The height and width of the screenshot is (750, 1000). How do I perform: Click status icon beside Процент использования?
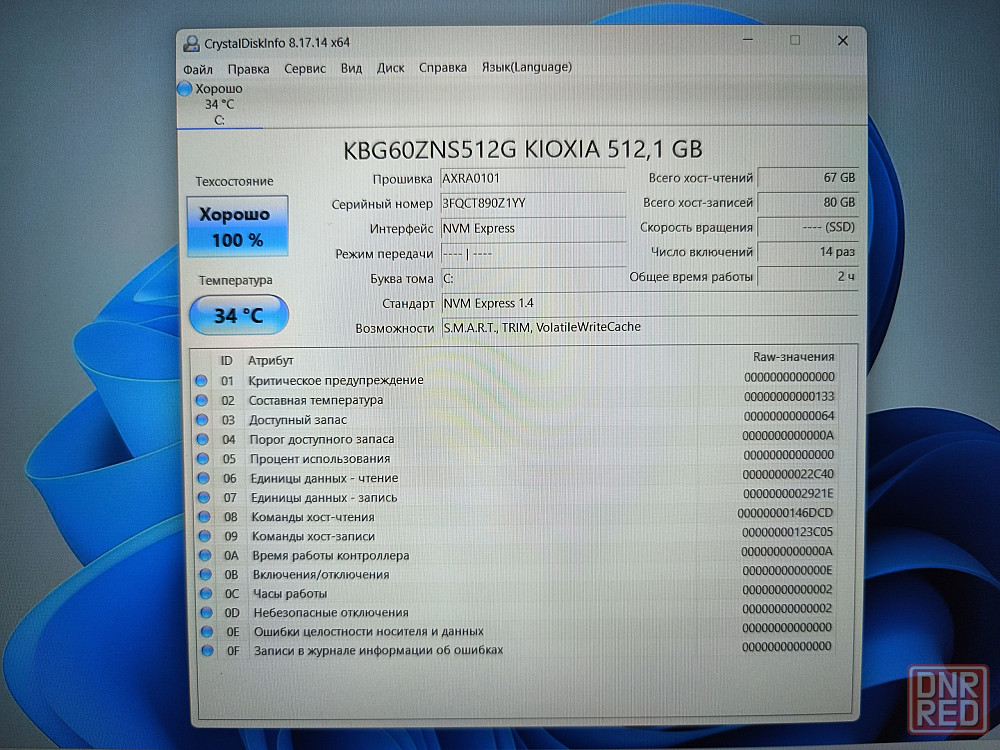202,458
